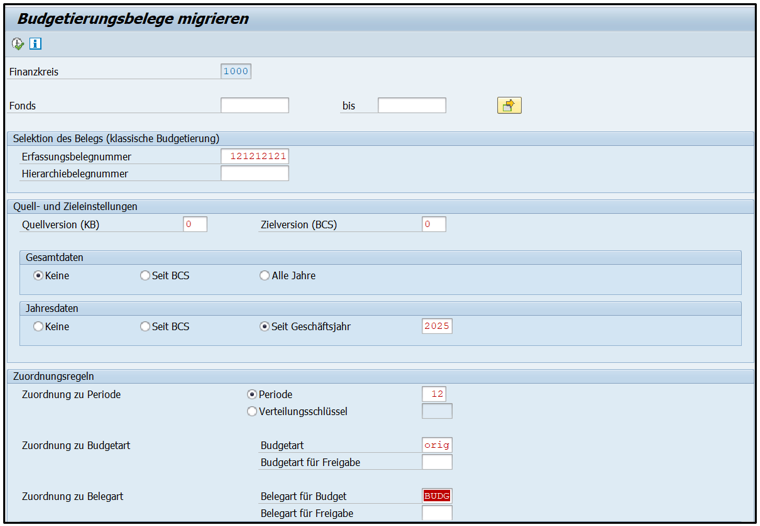Open the blue information icon
The image size is (760, 526).
point(36,44)
